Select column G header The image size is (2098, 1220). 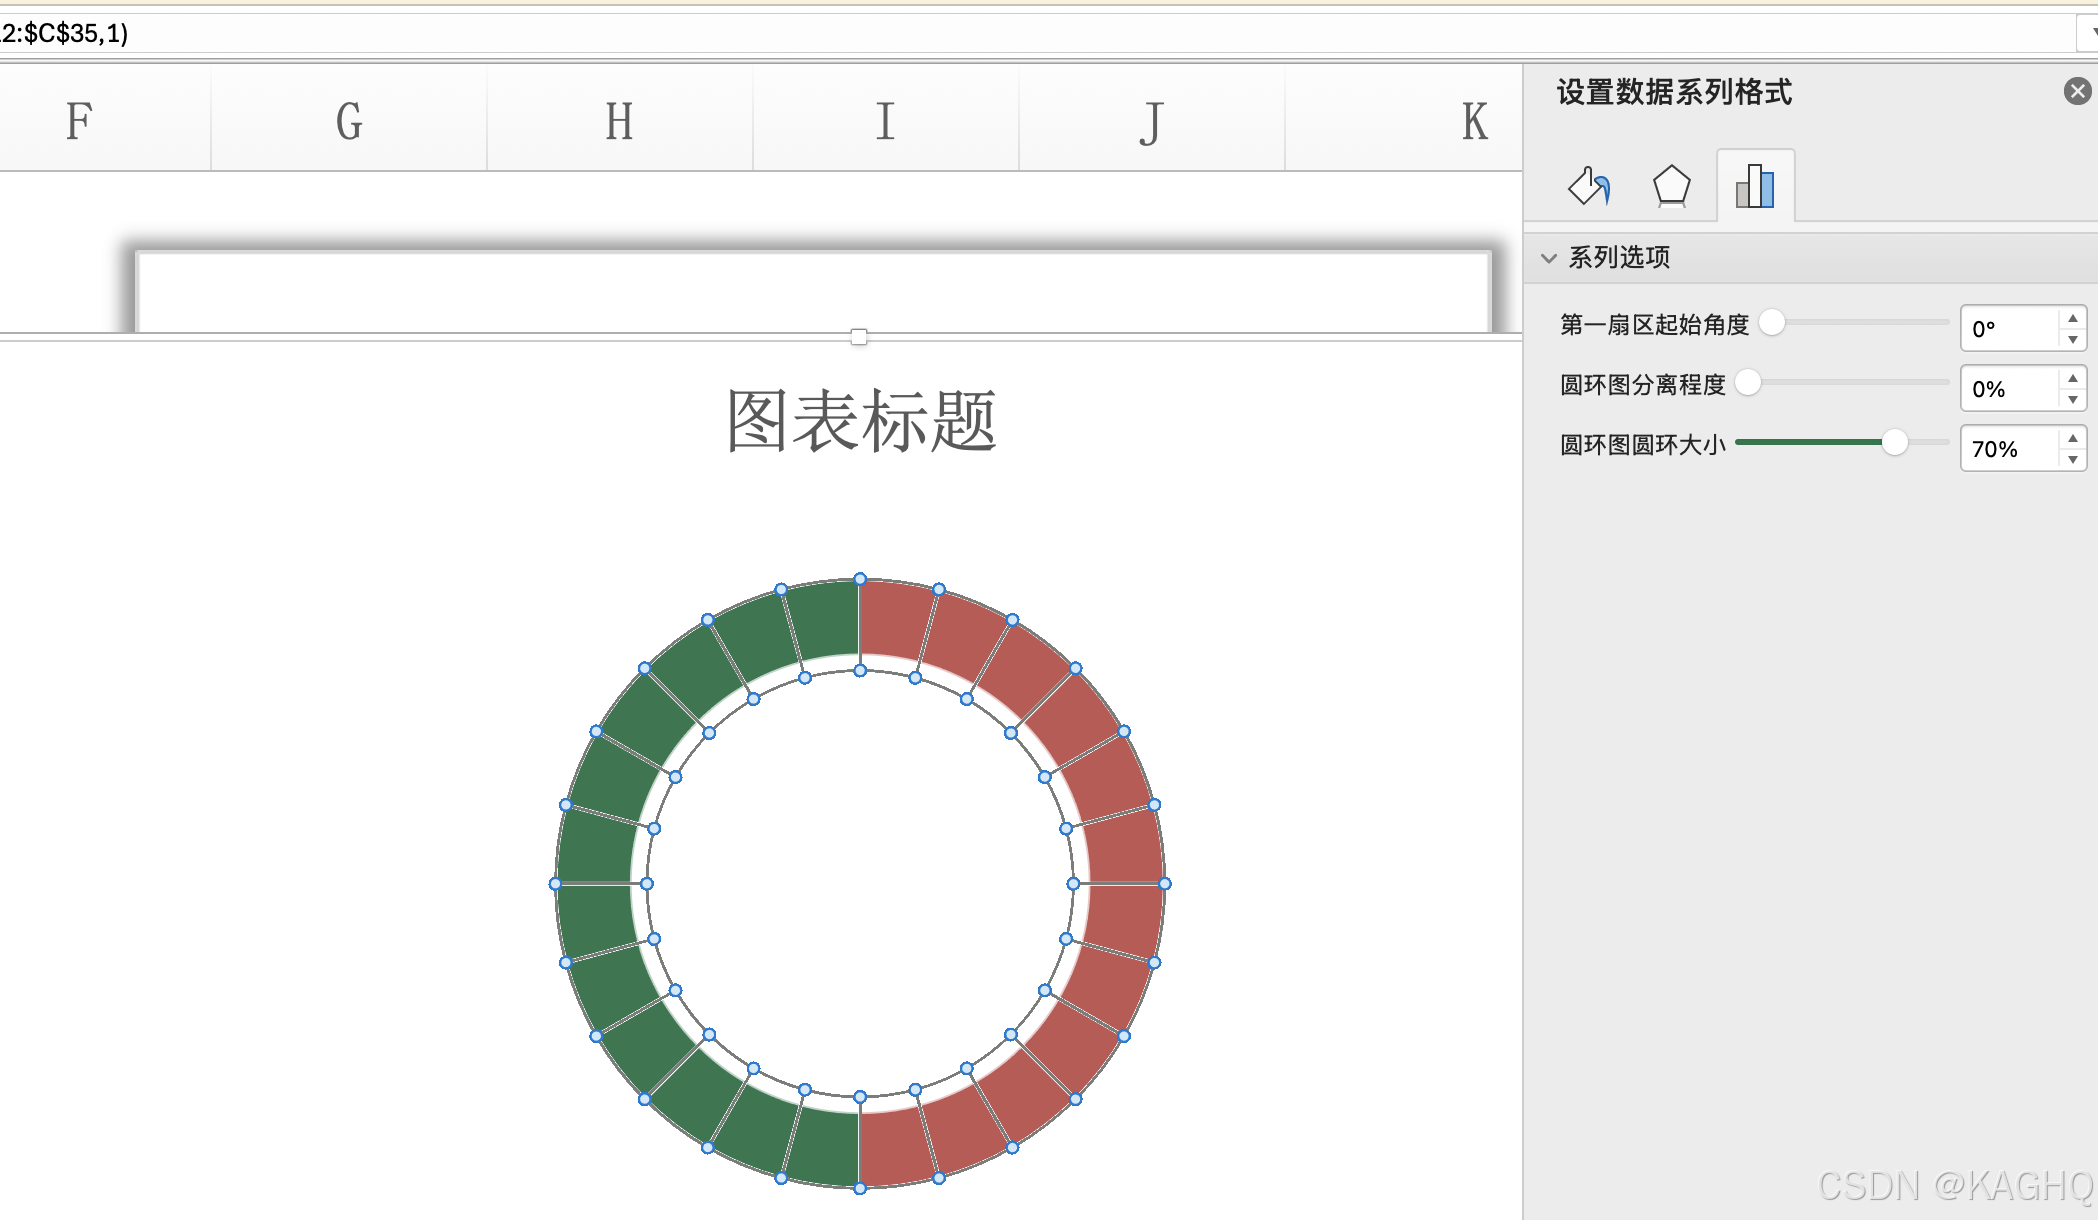tap(348, 121)
